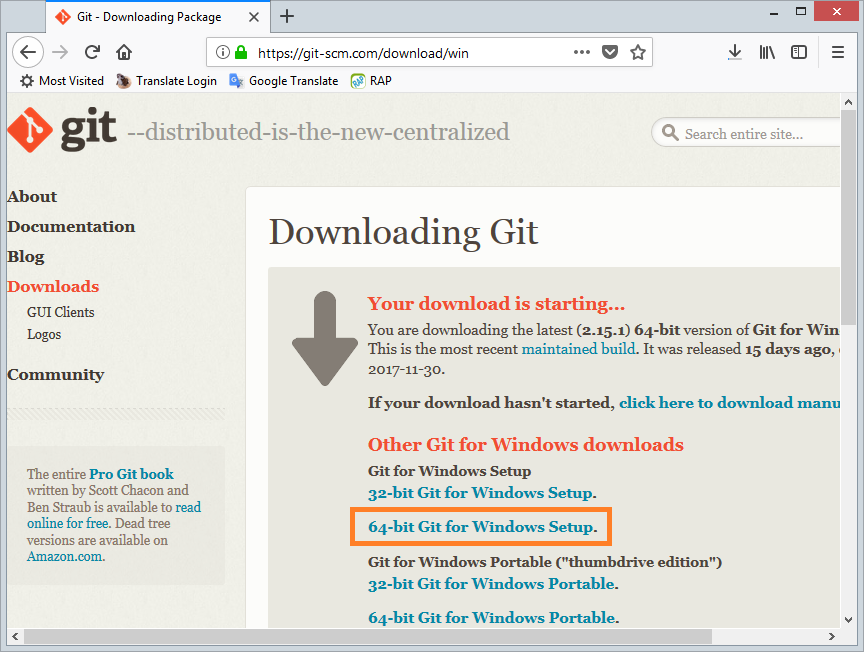This screenshot has width=864, height=652.
Task: Open the Library icon in toolbar
Action: (x=767, y=52)
